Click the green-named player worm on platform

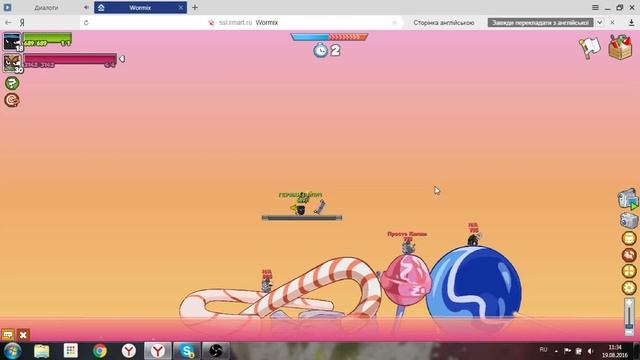point(301,209)
